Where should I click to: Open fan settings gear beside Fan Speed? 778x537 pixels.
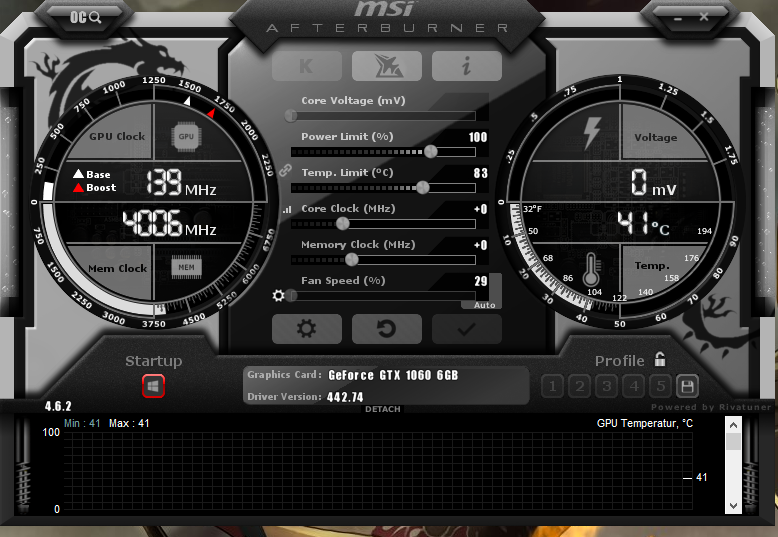[278, 296]
